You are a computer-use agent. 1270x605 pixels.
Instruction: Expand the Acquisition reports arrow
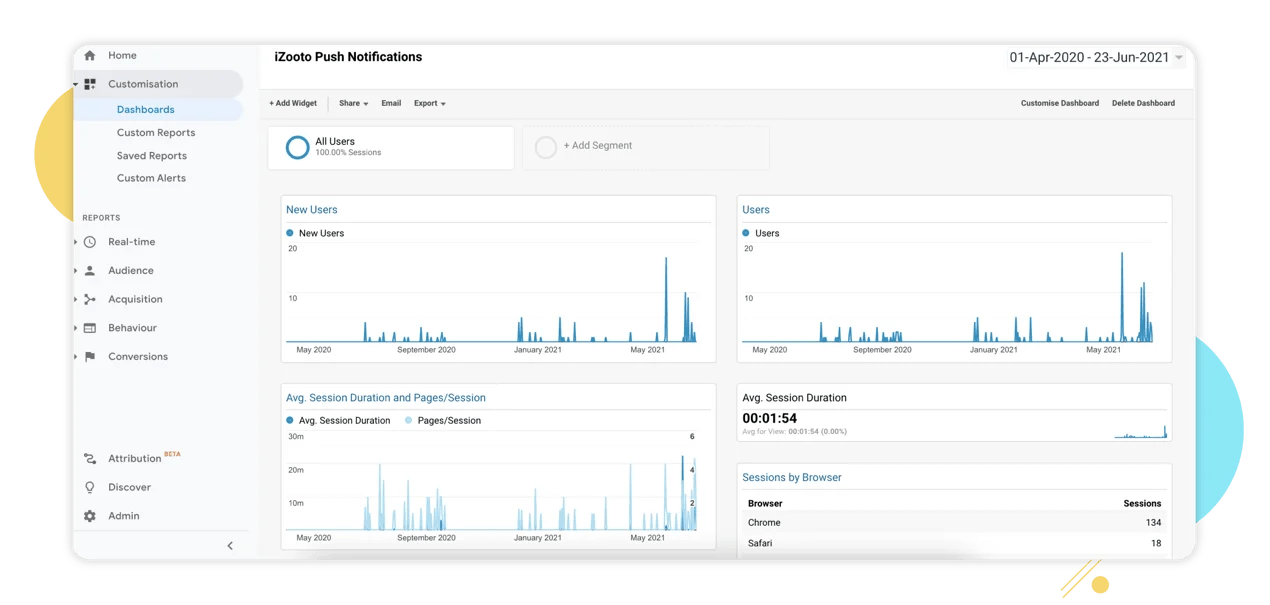[76, 299]
